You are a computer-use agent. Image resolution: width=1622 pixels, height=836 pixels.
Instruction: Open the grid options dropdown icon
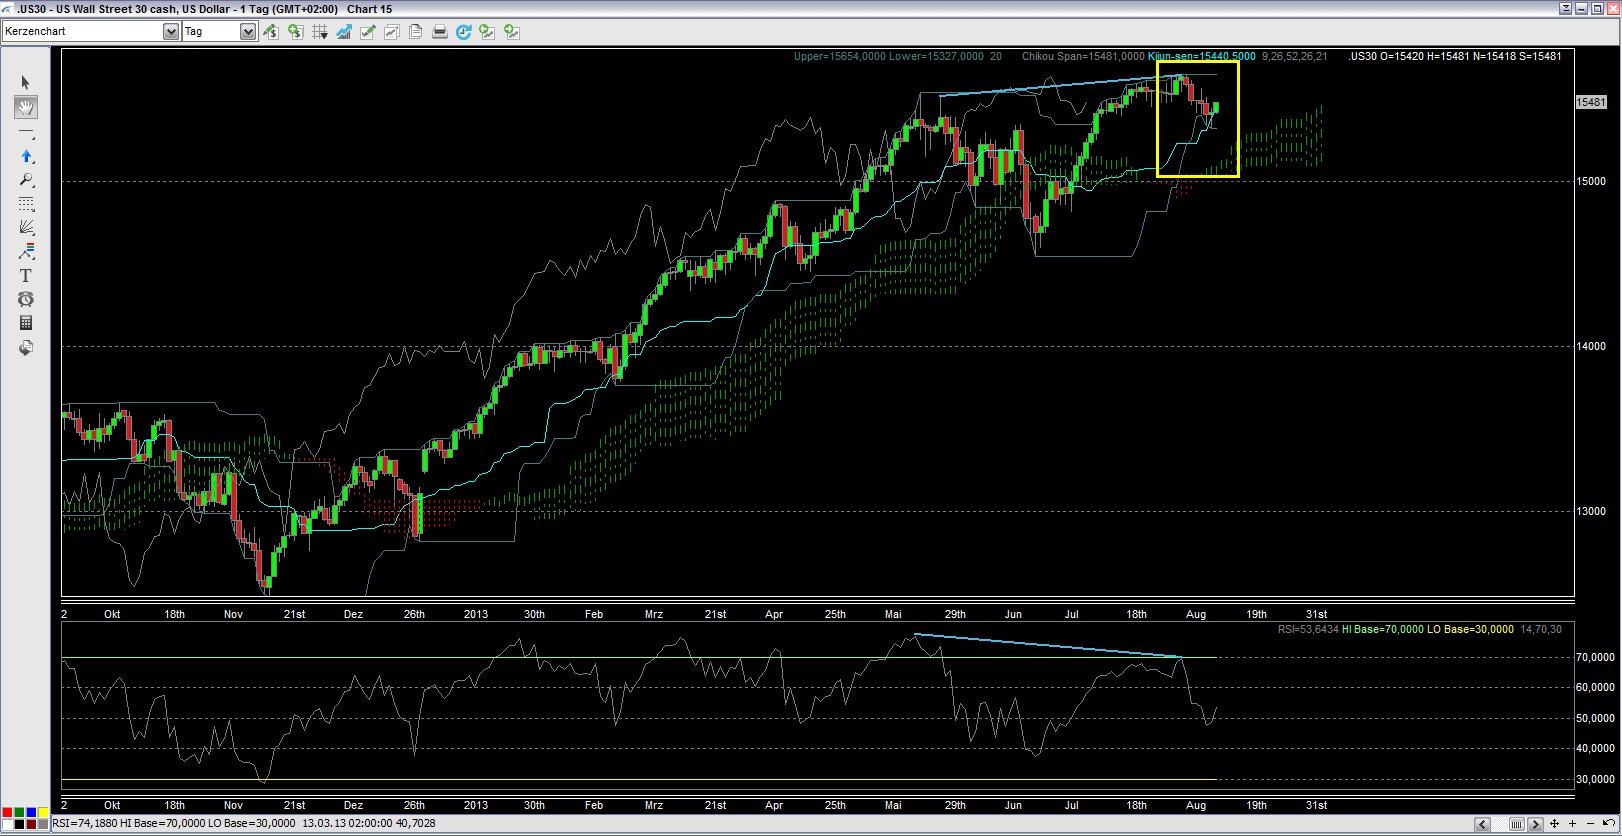coord(320,32)
